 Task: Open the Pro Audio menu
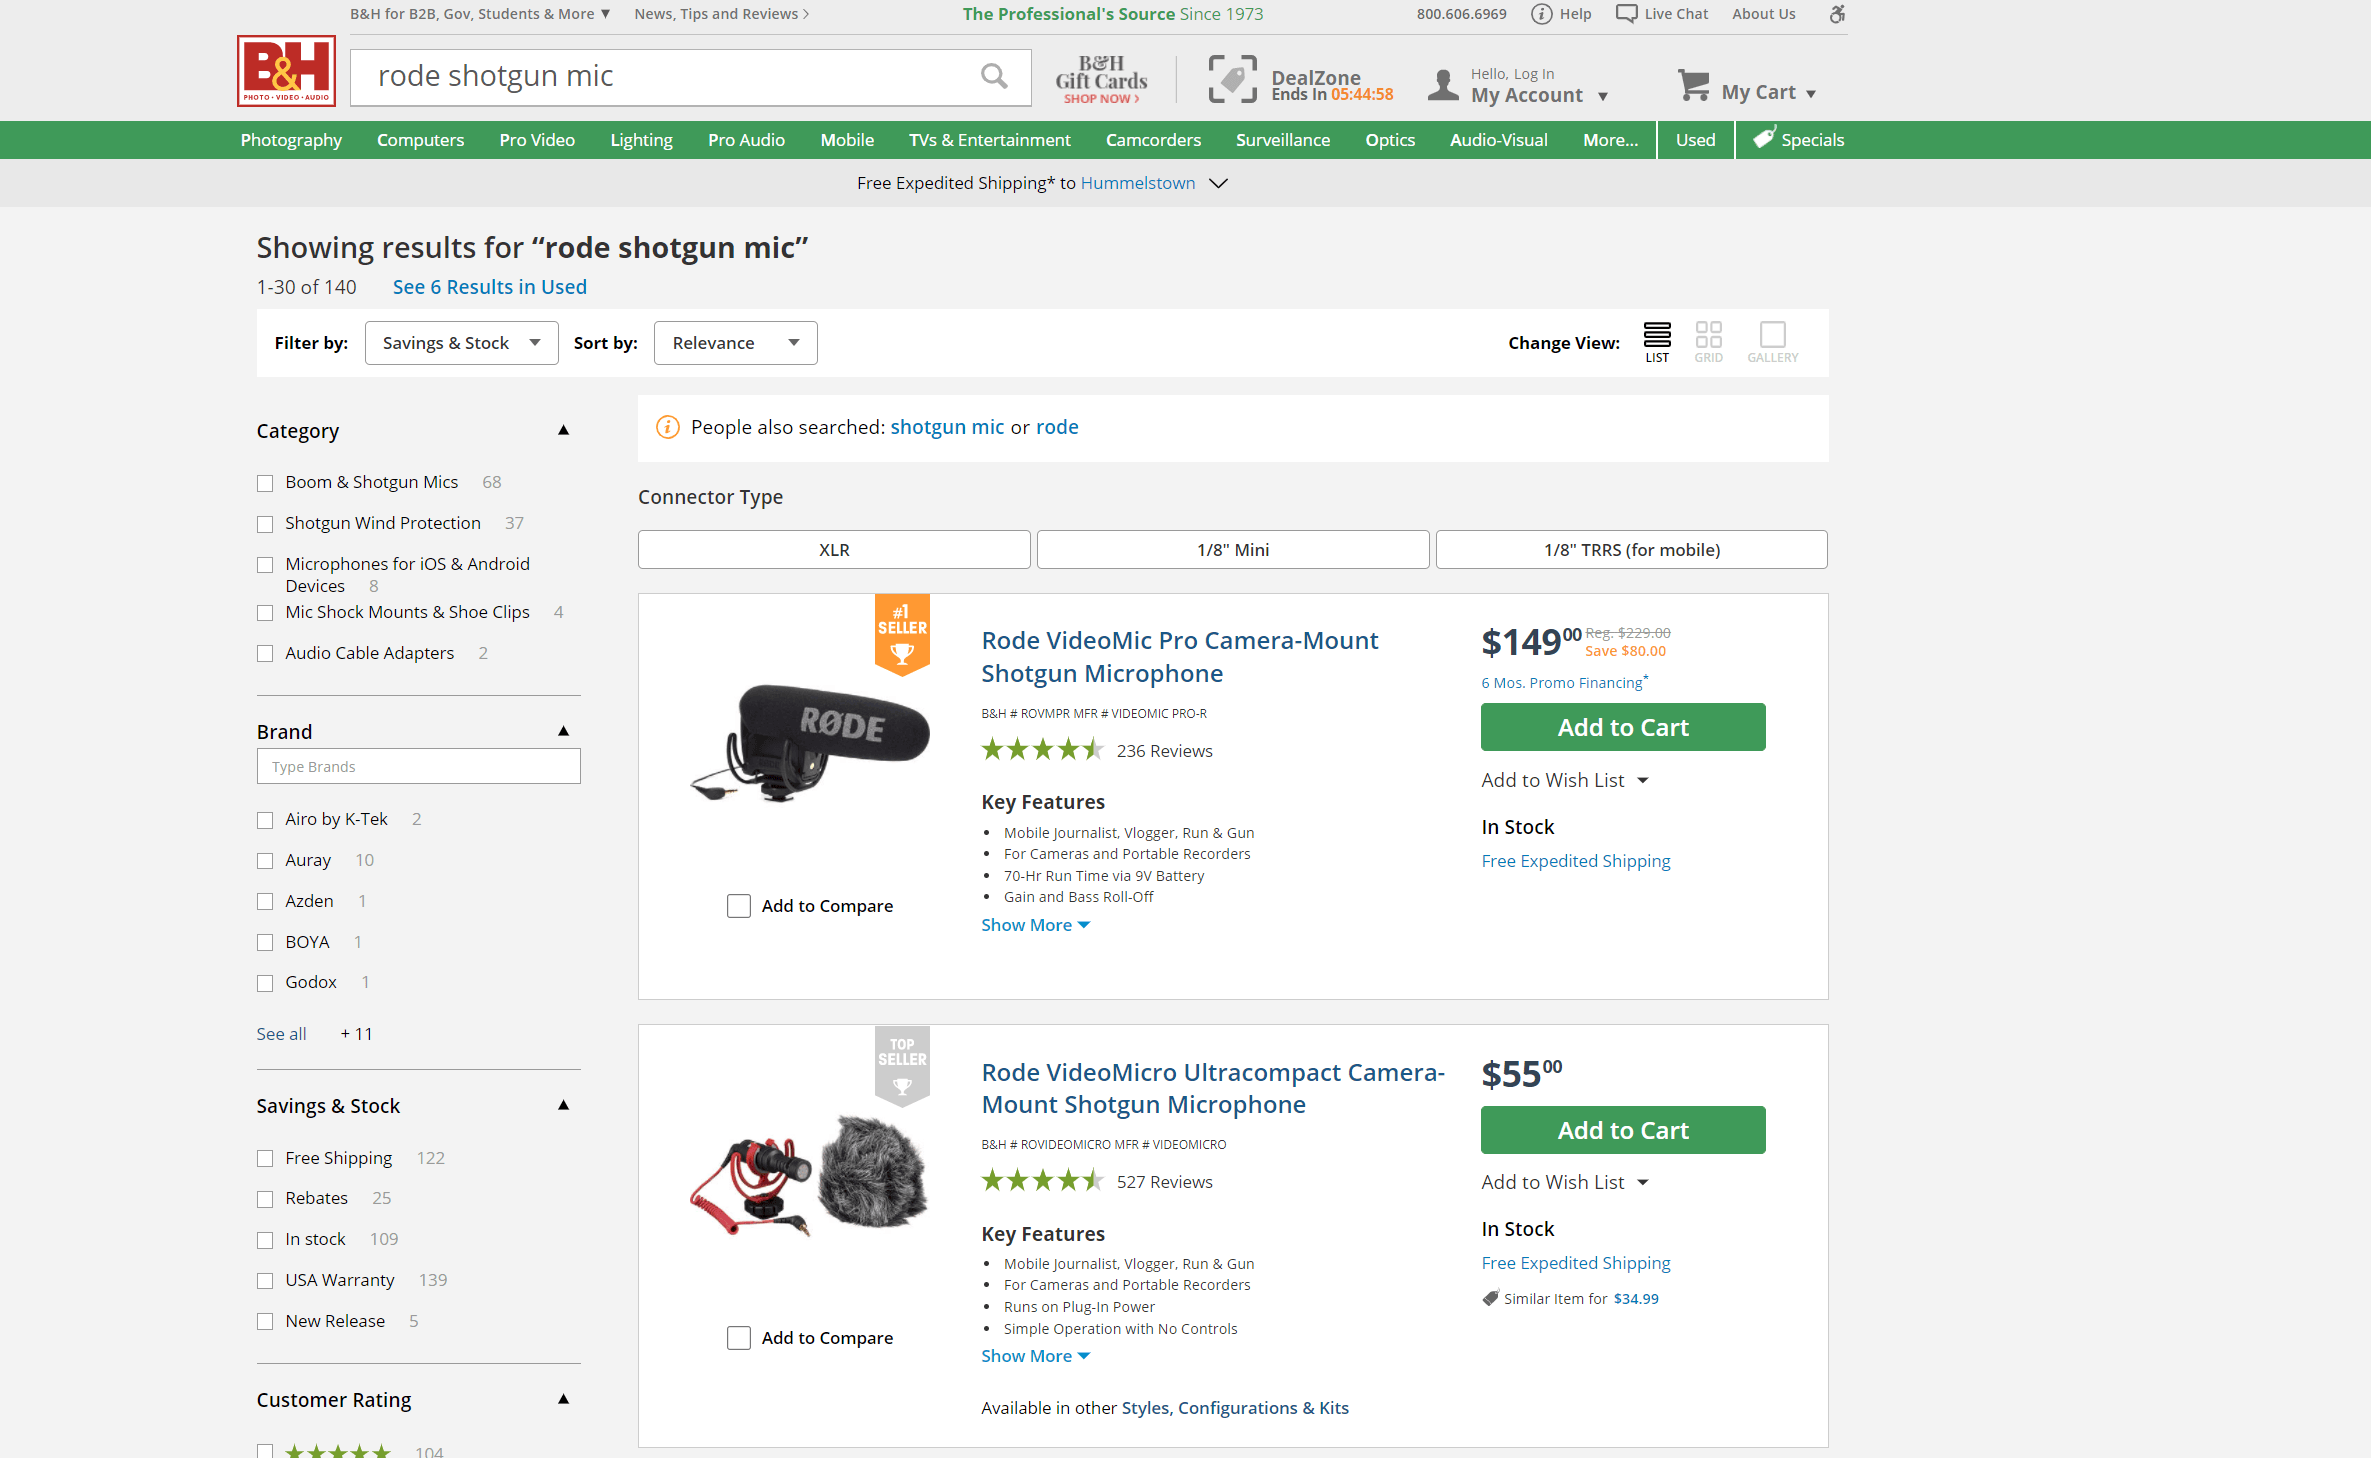pos(746,139)
